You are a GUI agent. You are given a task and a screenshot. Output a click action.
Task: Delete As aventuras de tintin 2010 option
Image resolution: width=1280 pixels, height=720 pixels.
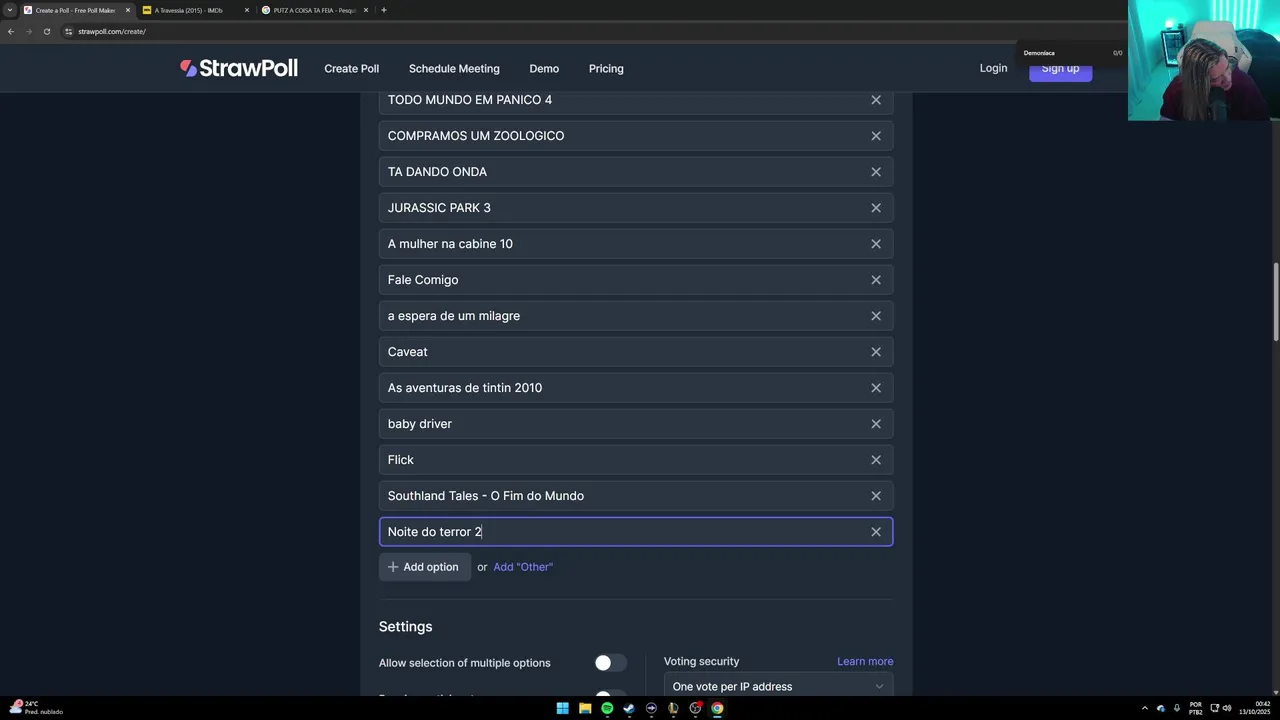(x=876, y=388)
